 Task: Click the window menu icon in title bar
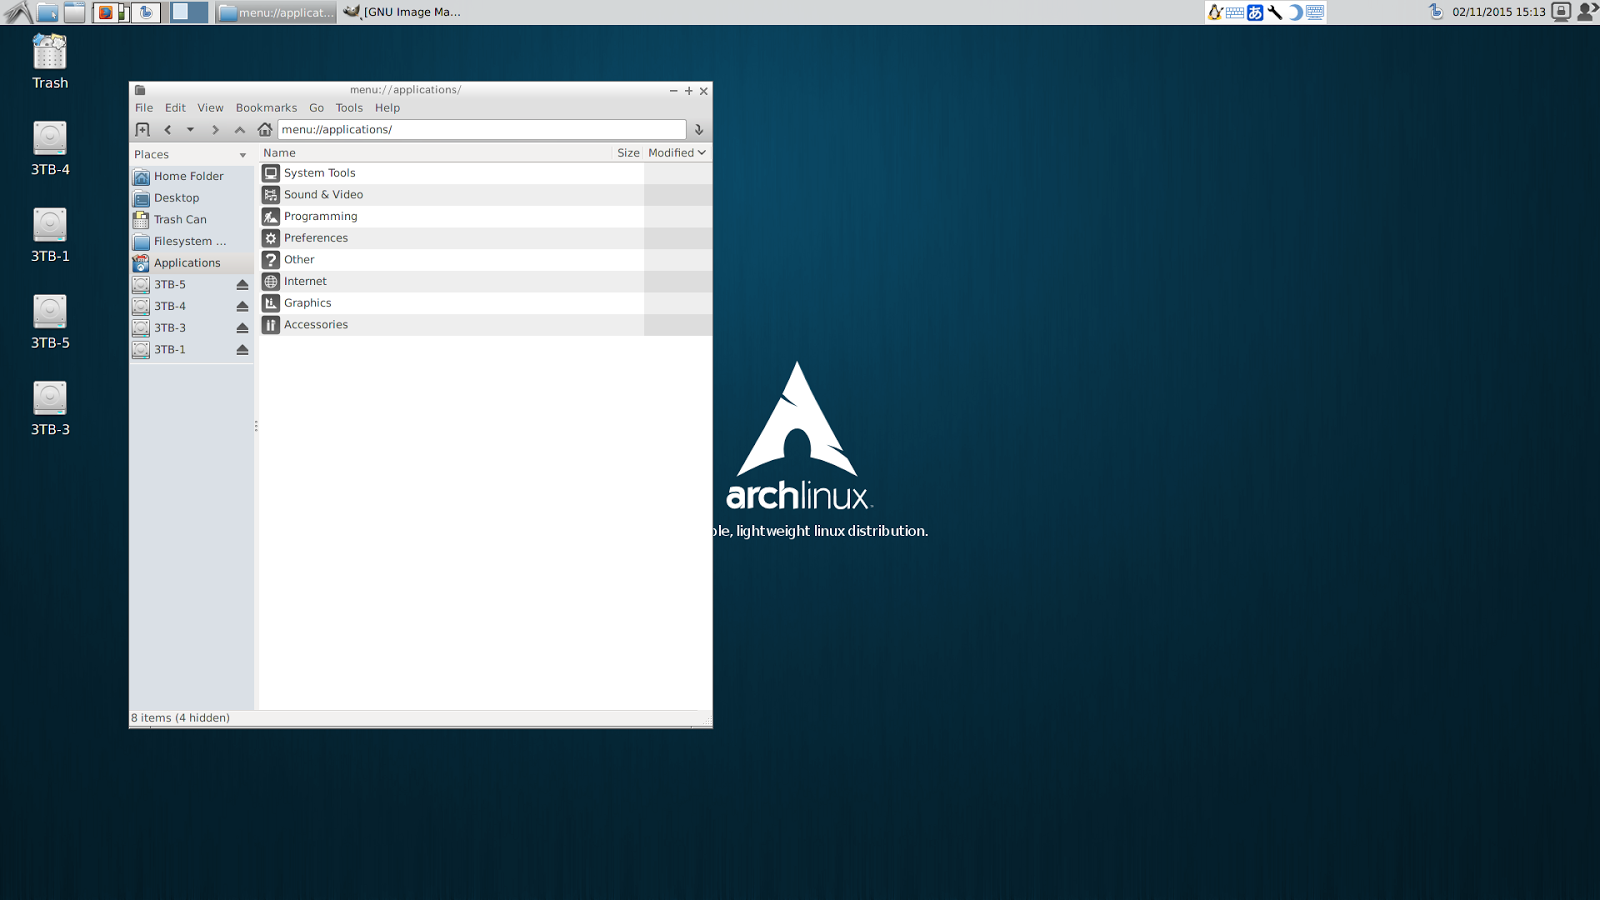pos(140,90)
